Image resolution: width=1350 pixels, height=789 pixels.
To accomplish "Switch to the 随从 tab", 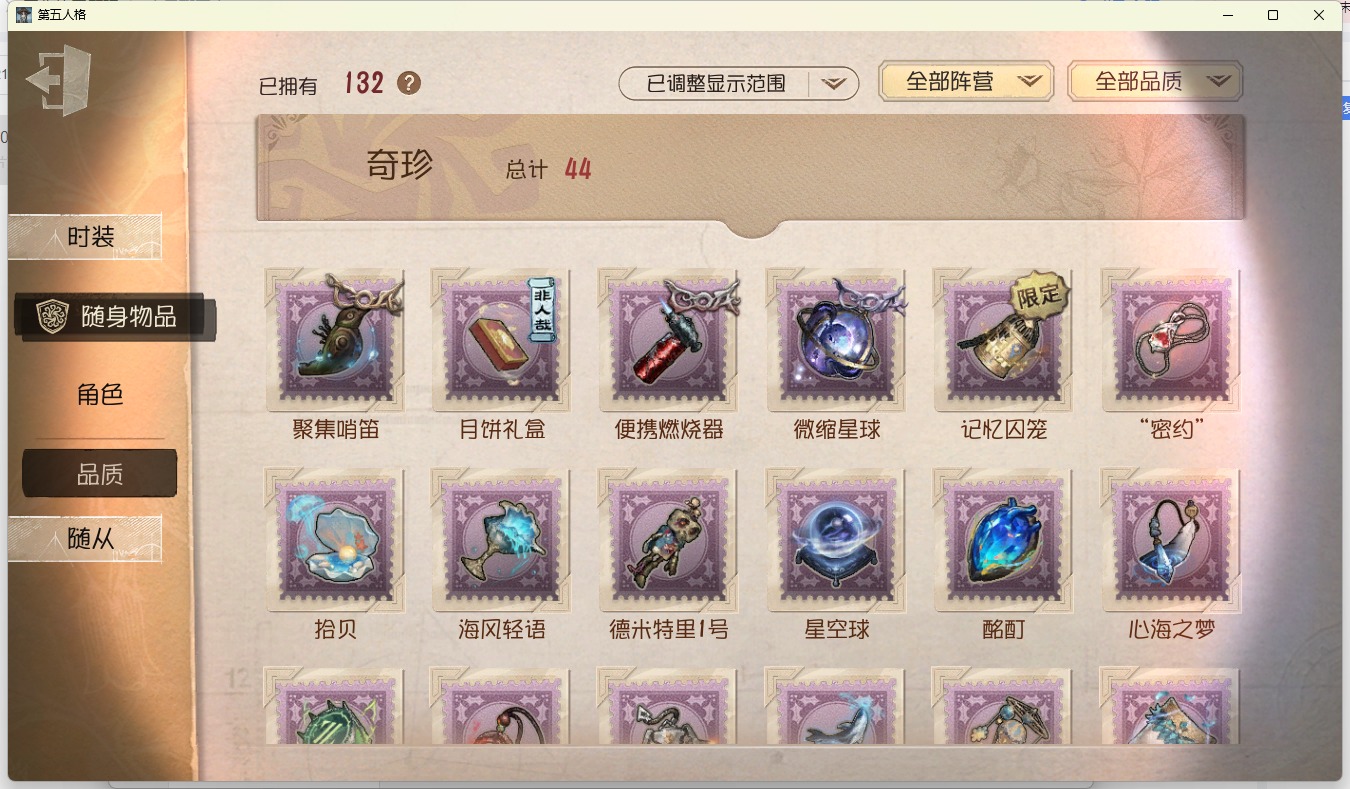I will point(85,539).
